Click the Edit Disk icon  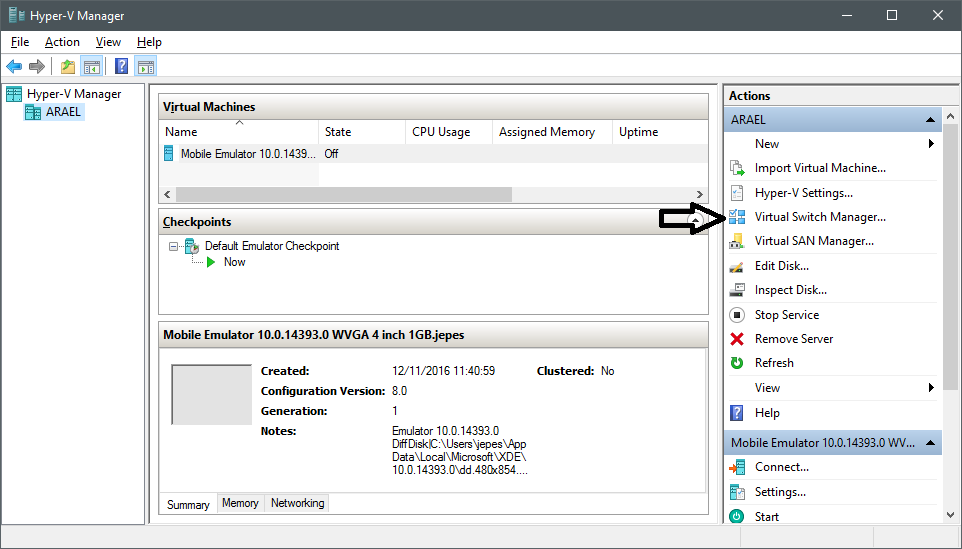click(x=737, y=266)
